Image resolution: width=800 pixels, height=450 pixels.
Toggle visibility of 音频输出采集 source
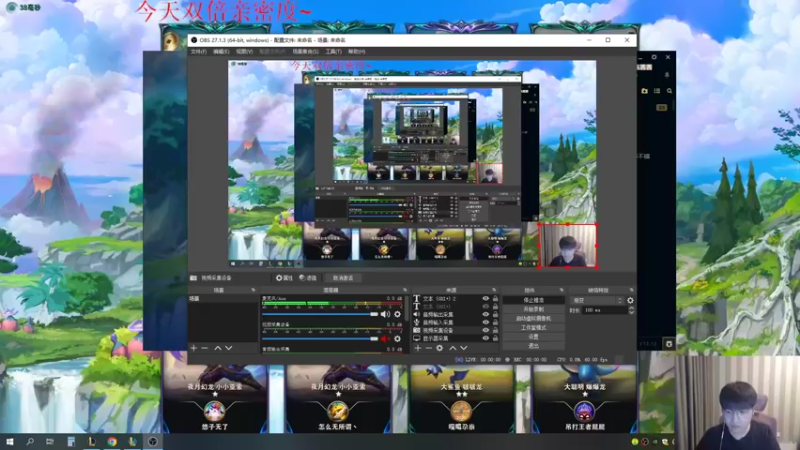486,314
